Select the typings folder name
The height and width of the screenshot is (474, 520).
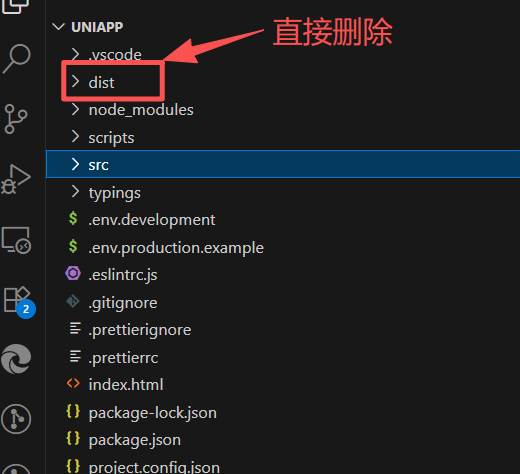(115, 193)
